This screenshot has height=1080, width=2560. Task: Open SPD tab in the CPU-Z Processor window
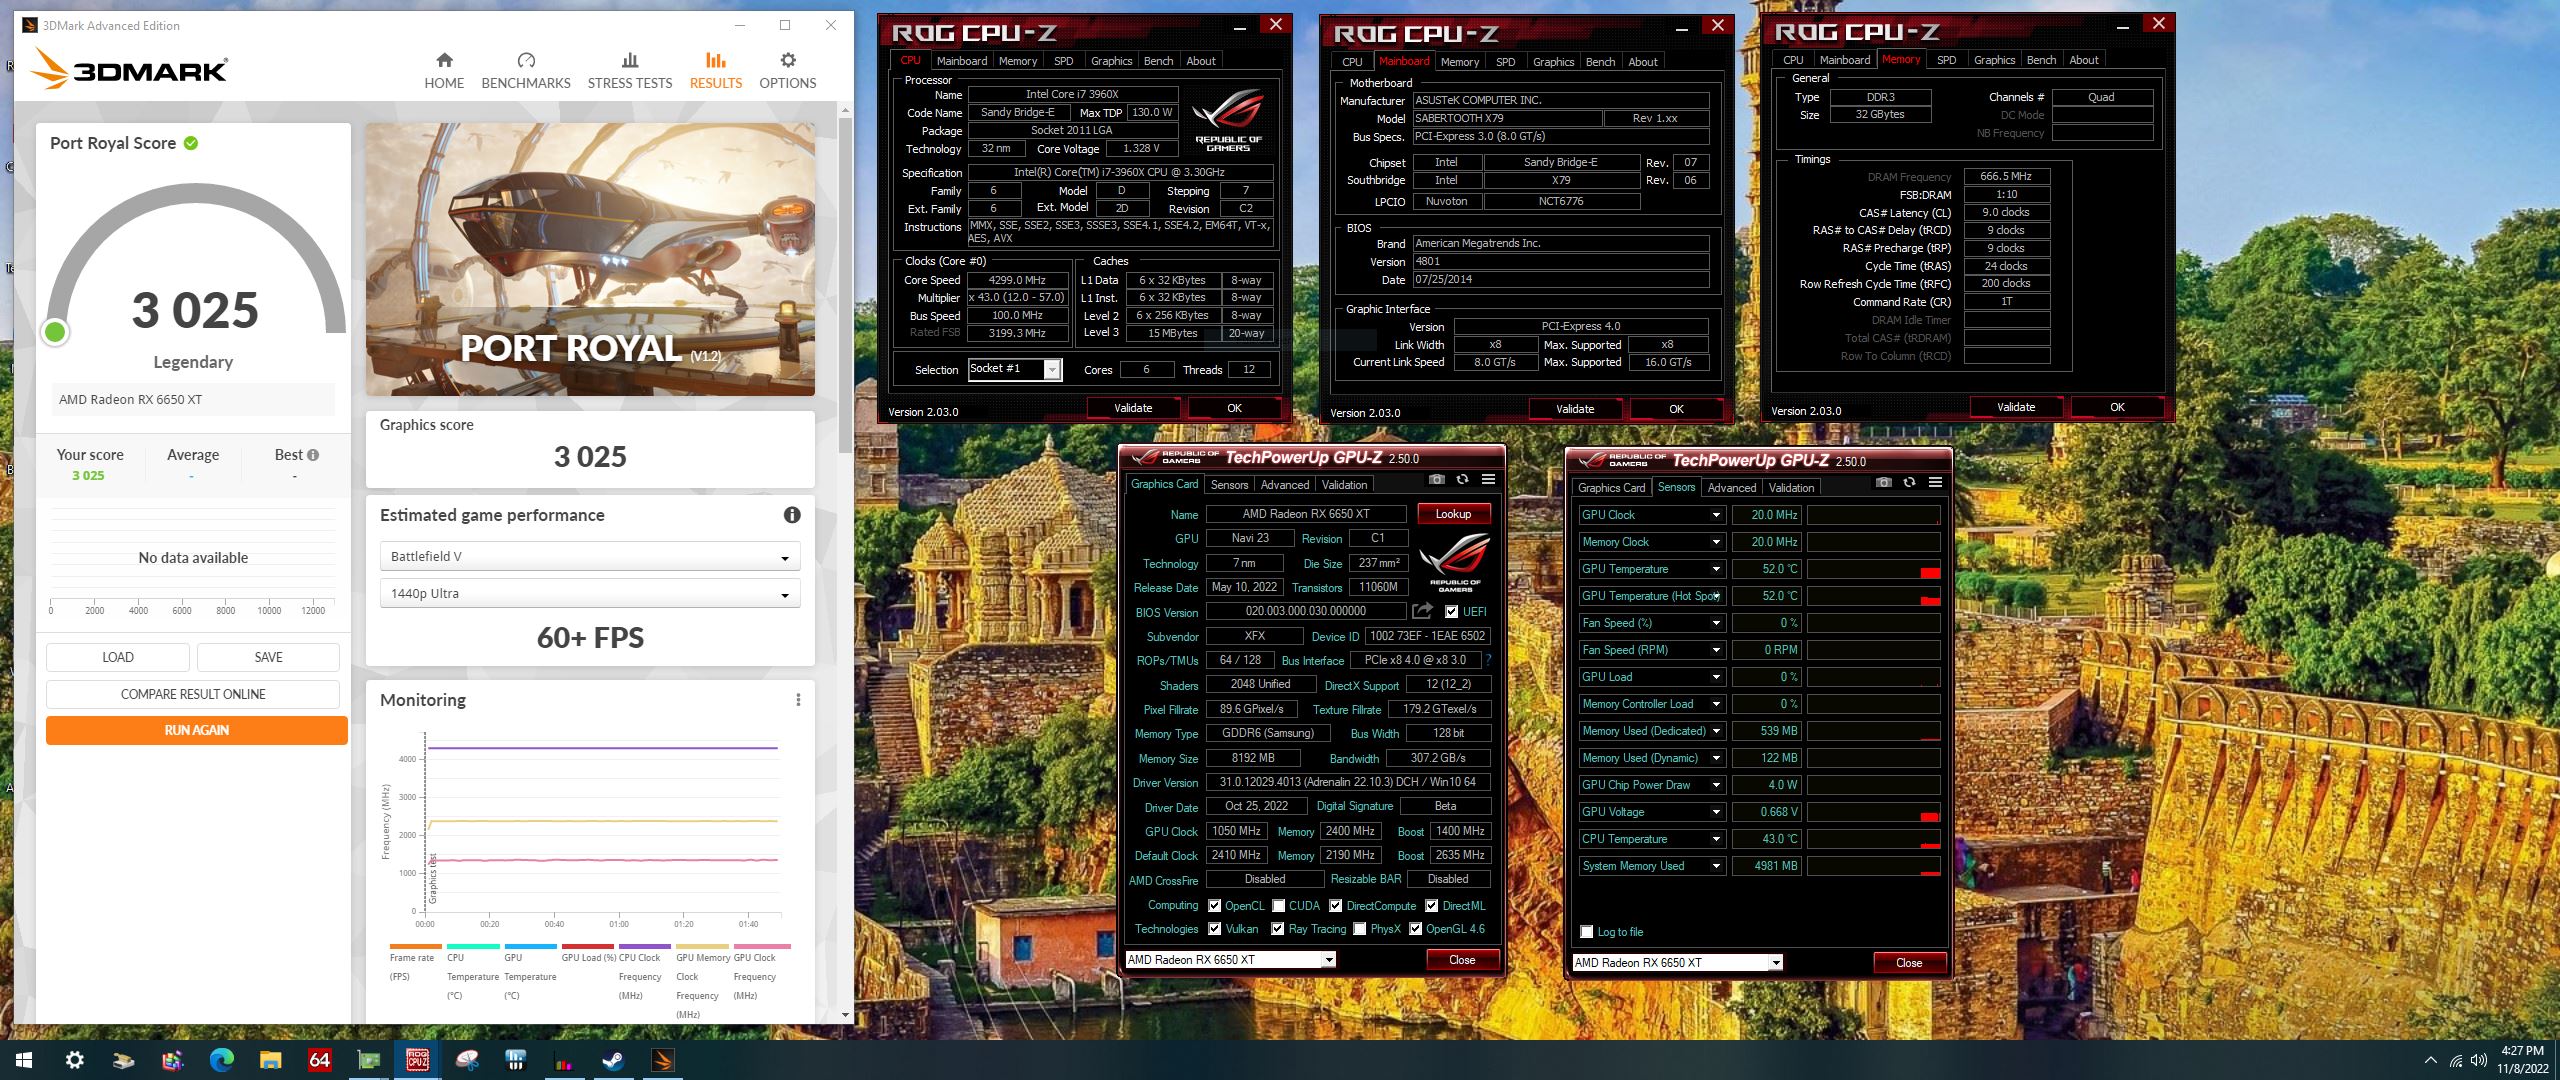(1063, 61)
